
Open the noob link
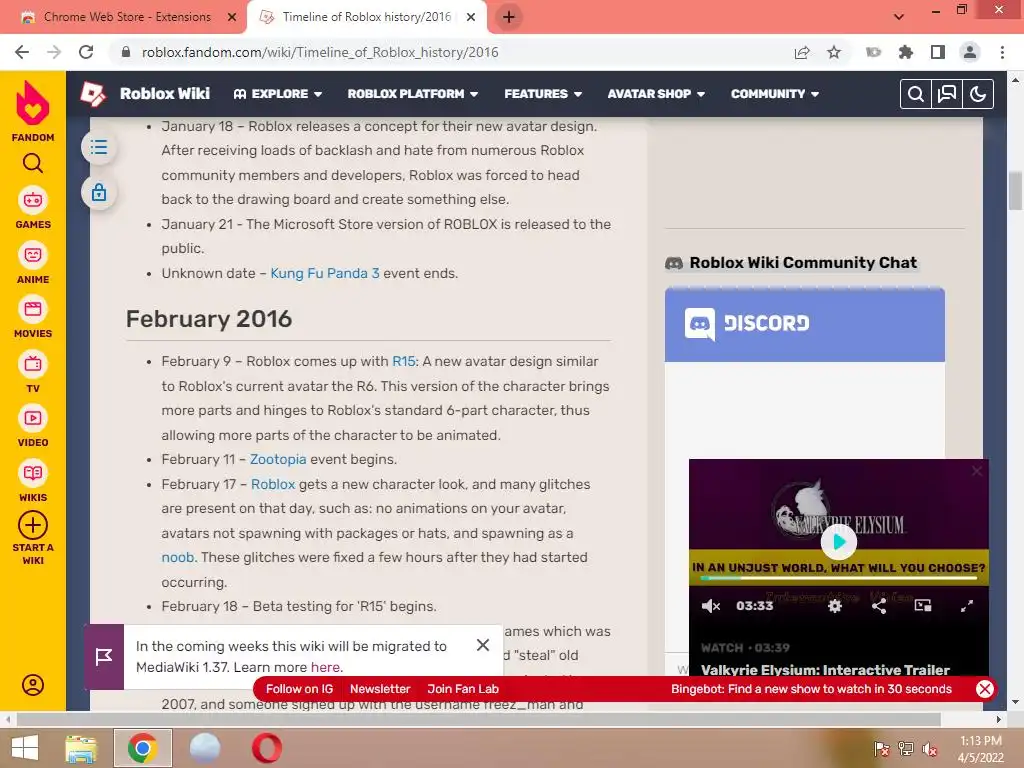click(178, 557)
